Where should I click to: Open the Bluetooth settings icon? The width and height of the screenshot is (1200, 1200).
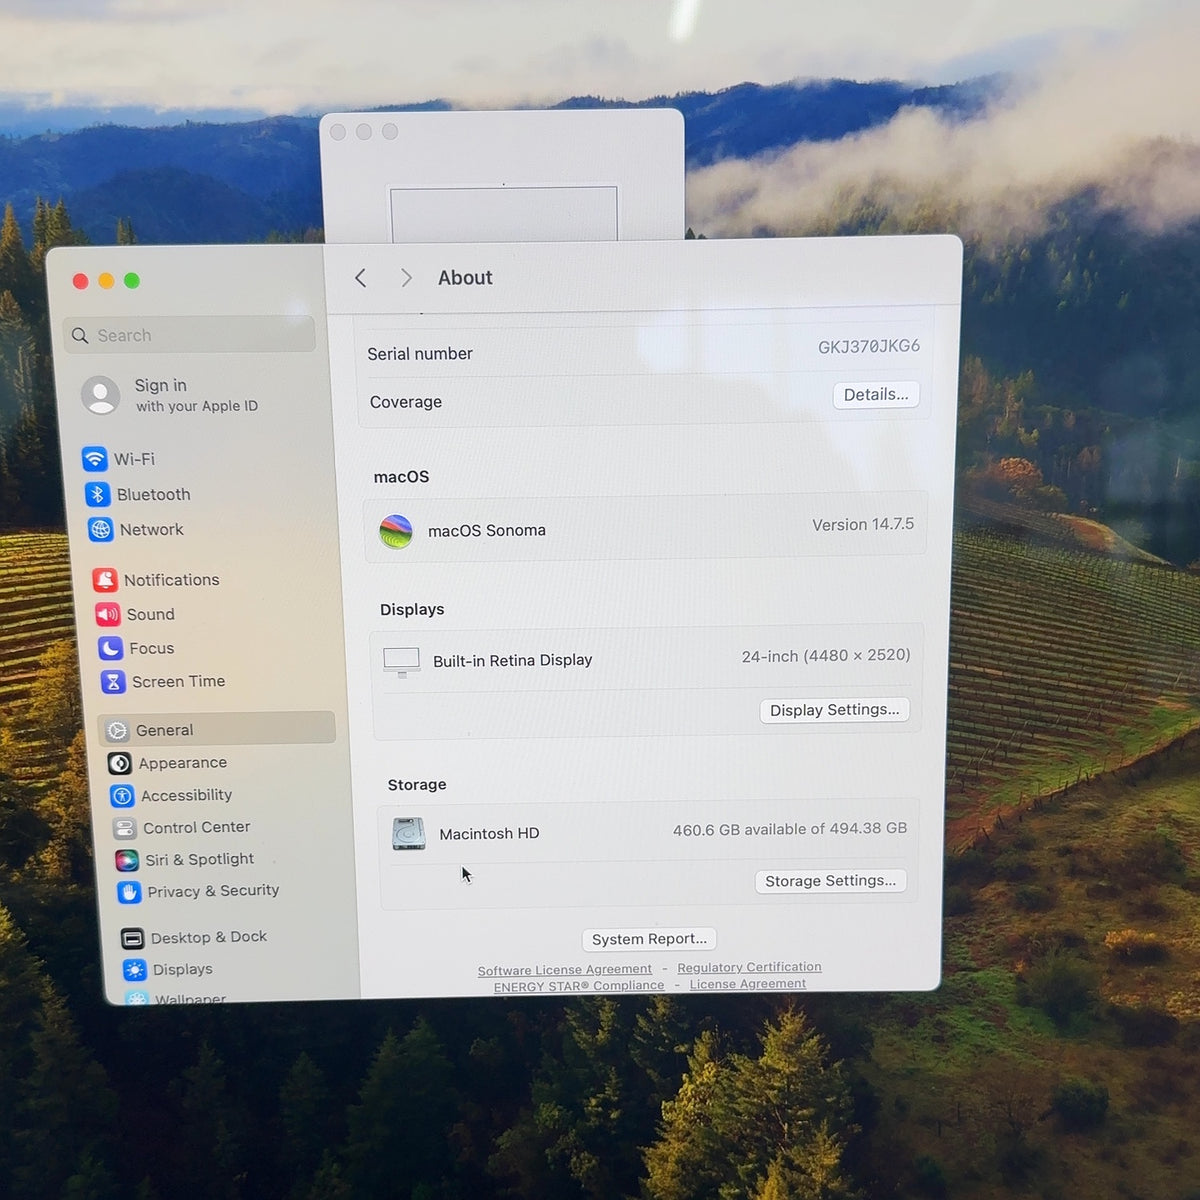pyautogui.click(x=98, y=494)
